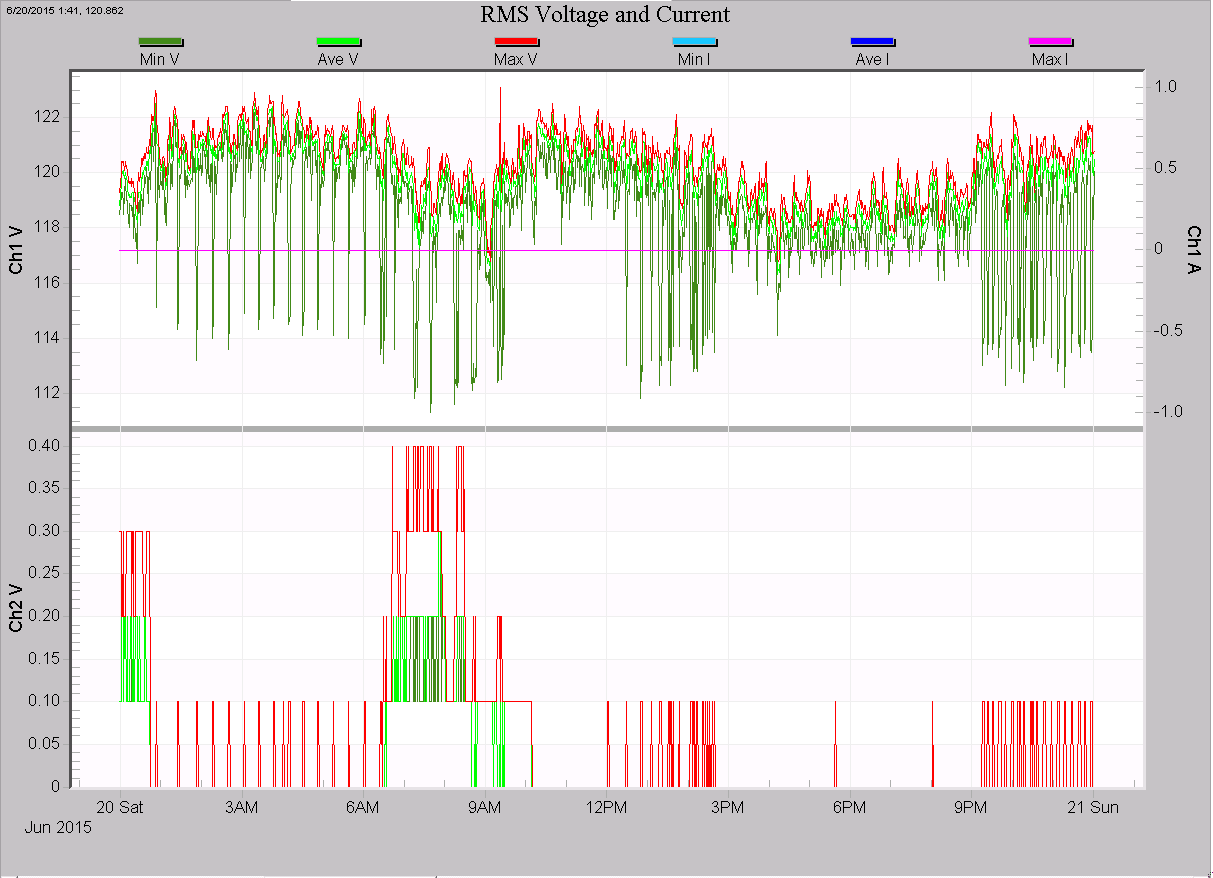Click the dark green Min V legend swatch
Screen dimensions: 1213x878
click(160, 42)
